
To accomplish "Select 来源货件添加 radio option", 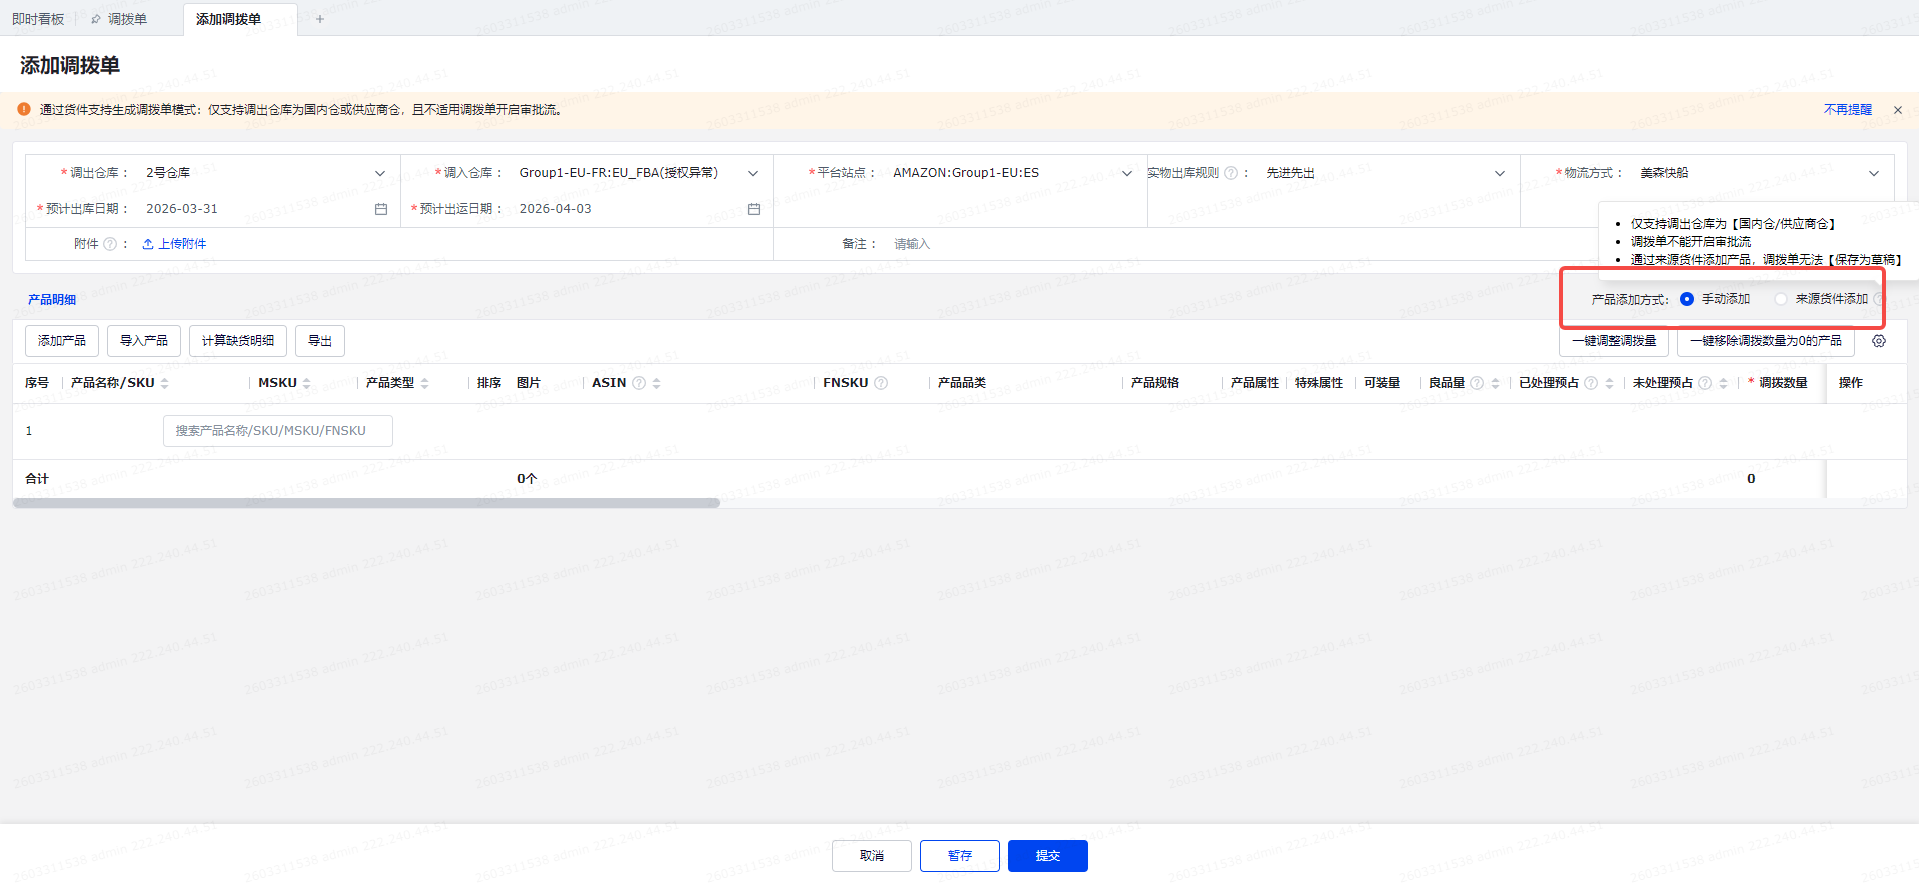I will tap(1781, 299).
